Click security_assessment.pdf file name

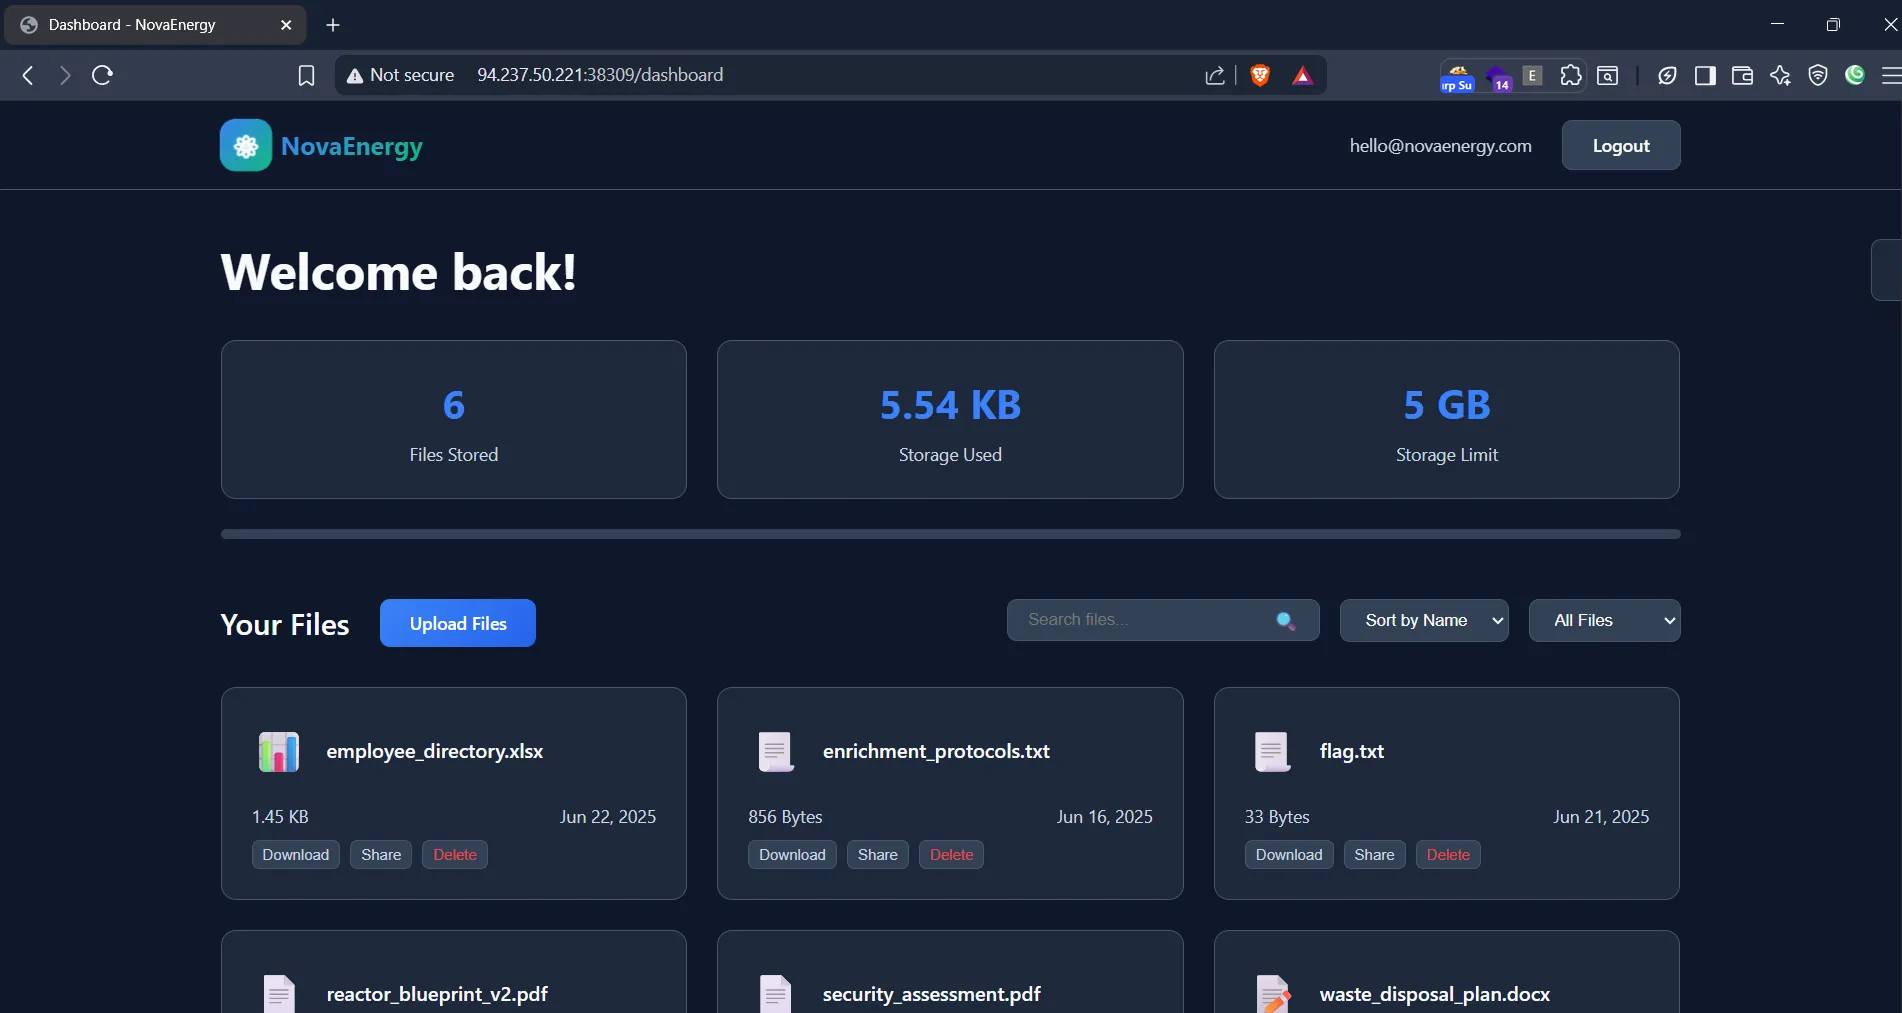(932, 994)
